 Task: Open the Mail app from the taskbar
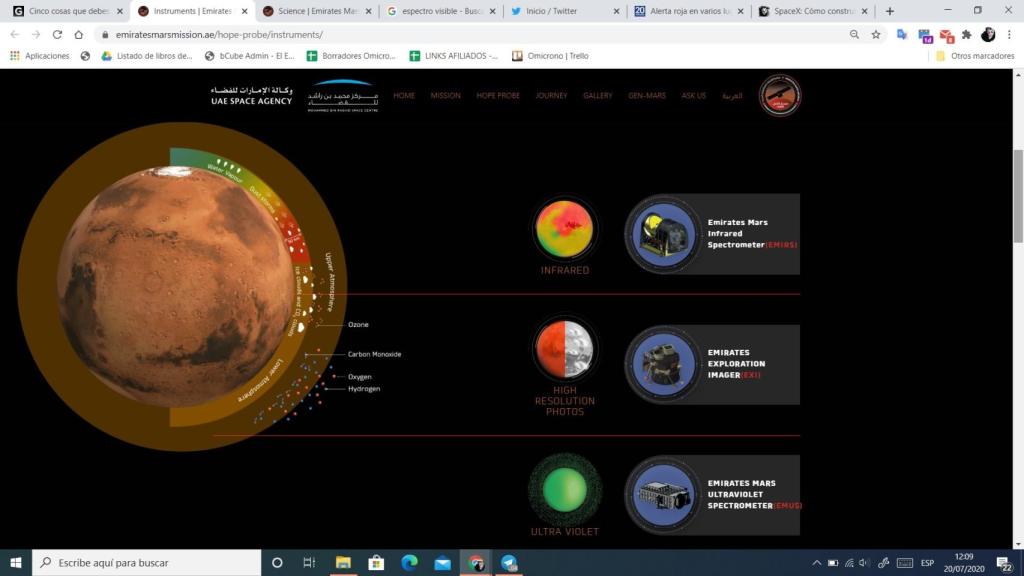[443, 562]
